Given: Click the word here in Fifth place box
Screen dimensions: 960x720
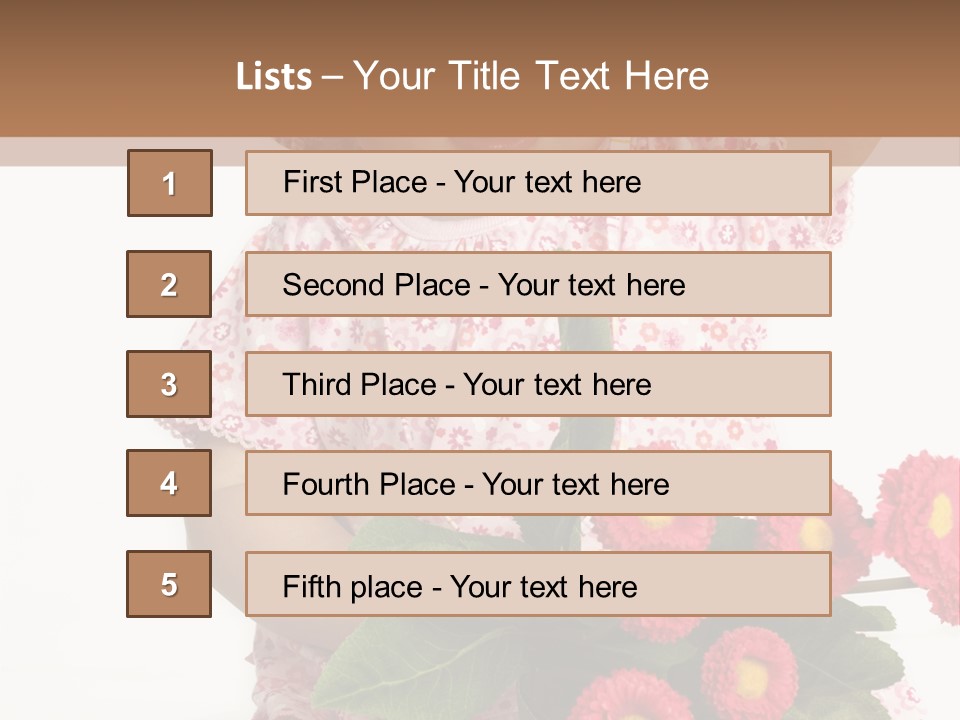Looking at the screenshot, I should tap(607, 587).
